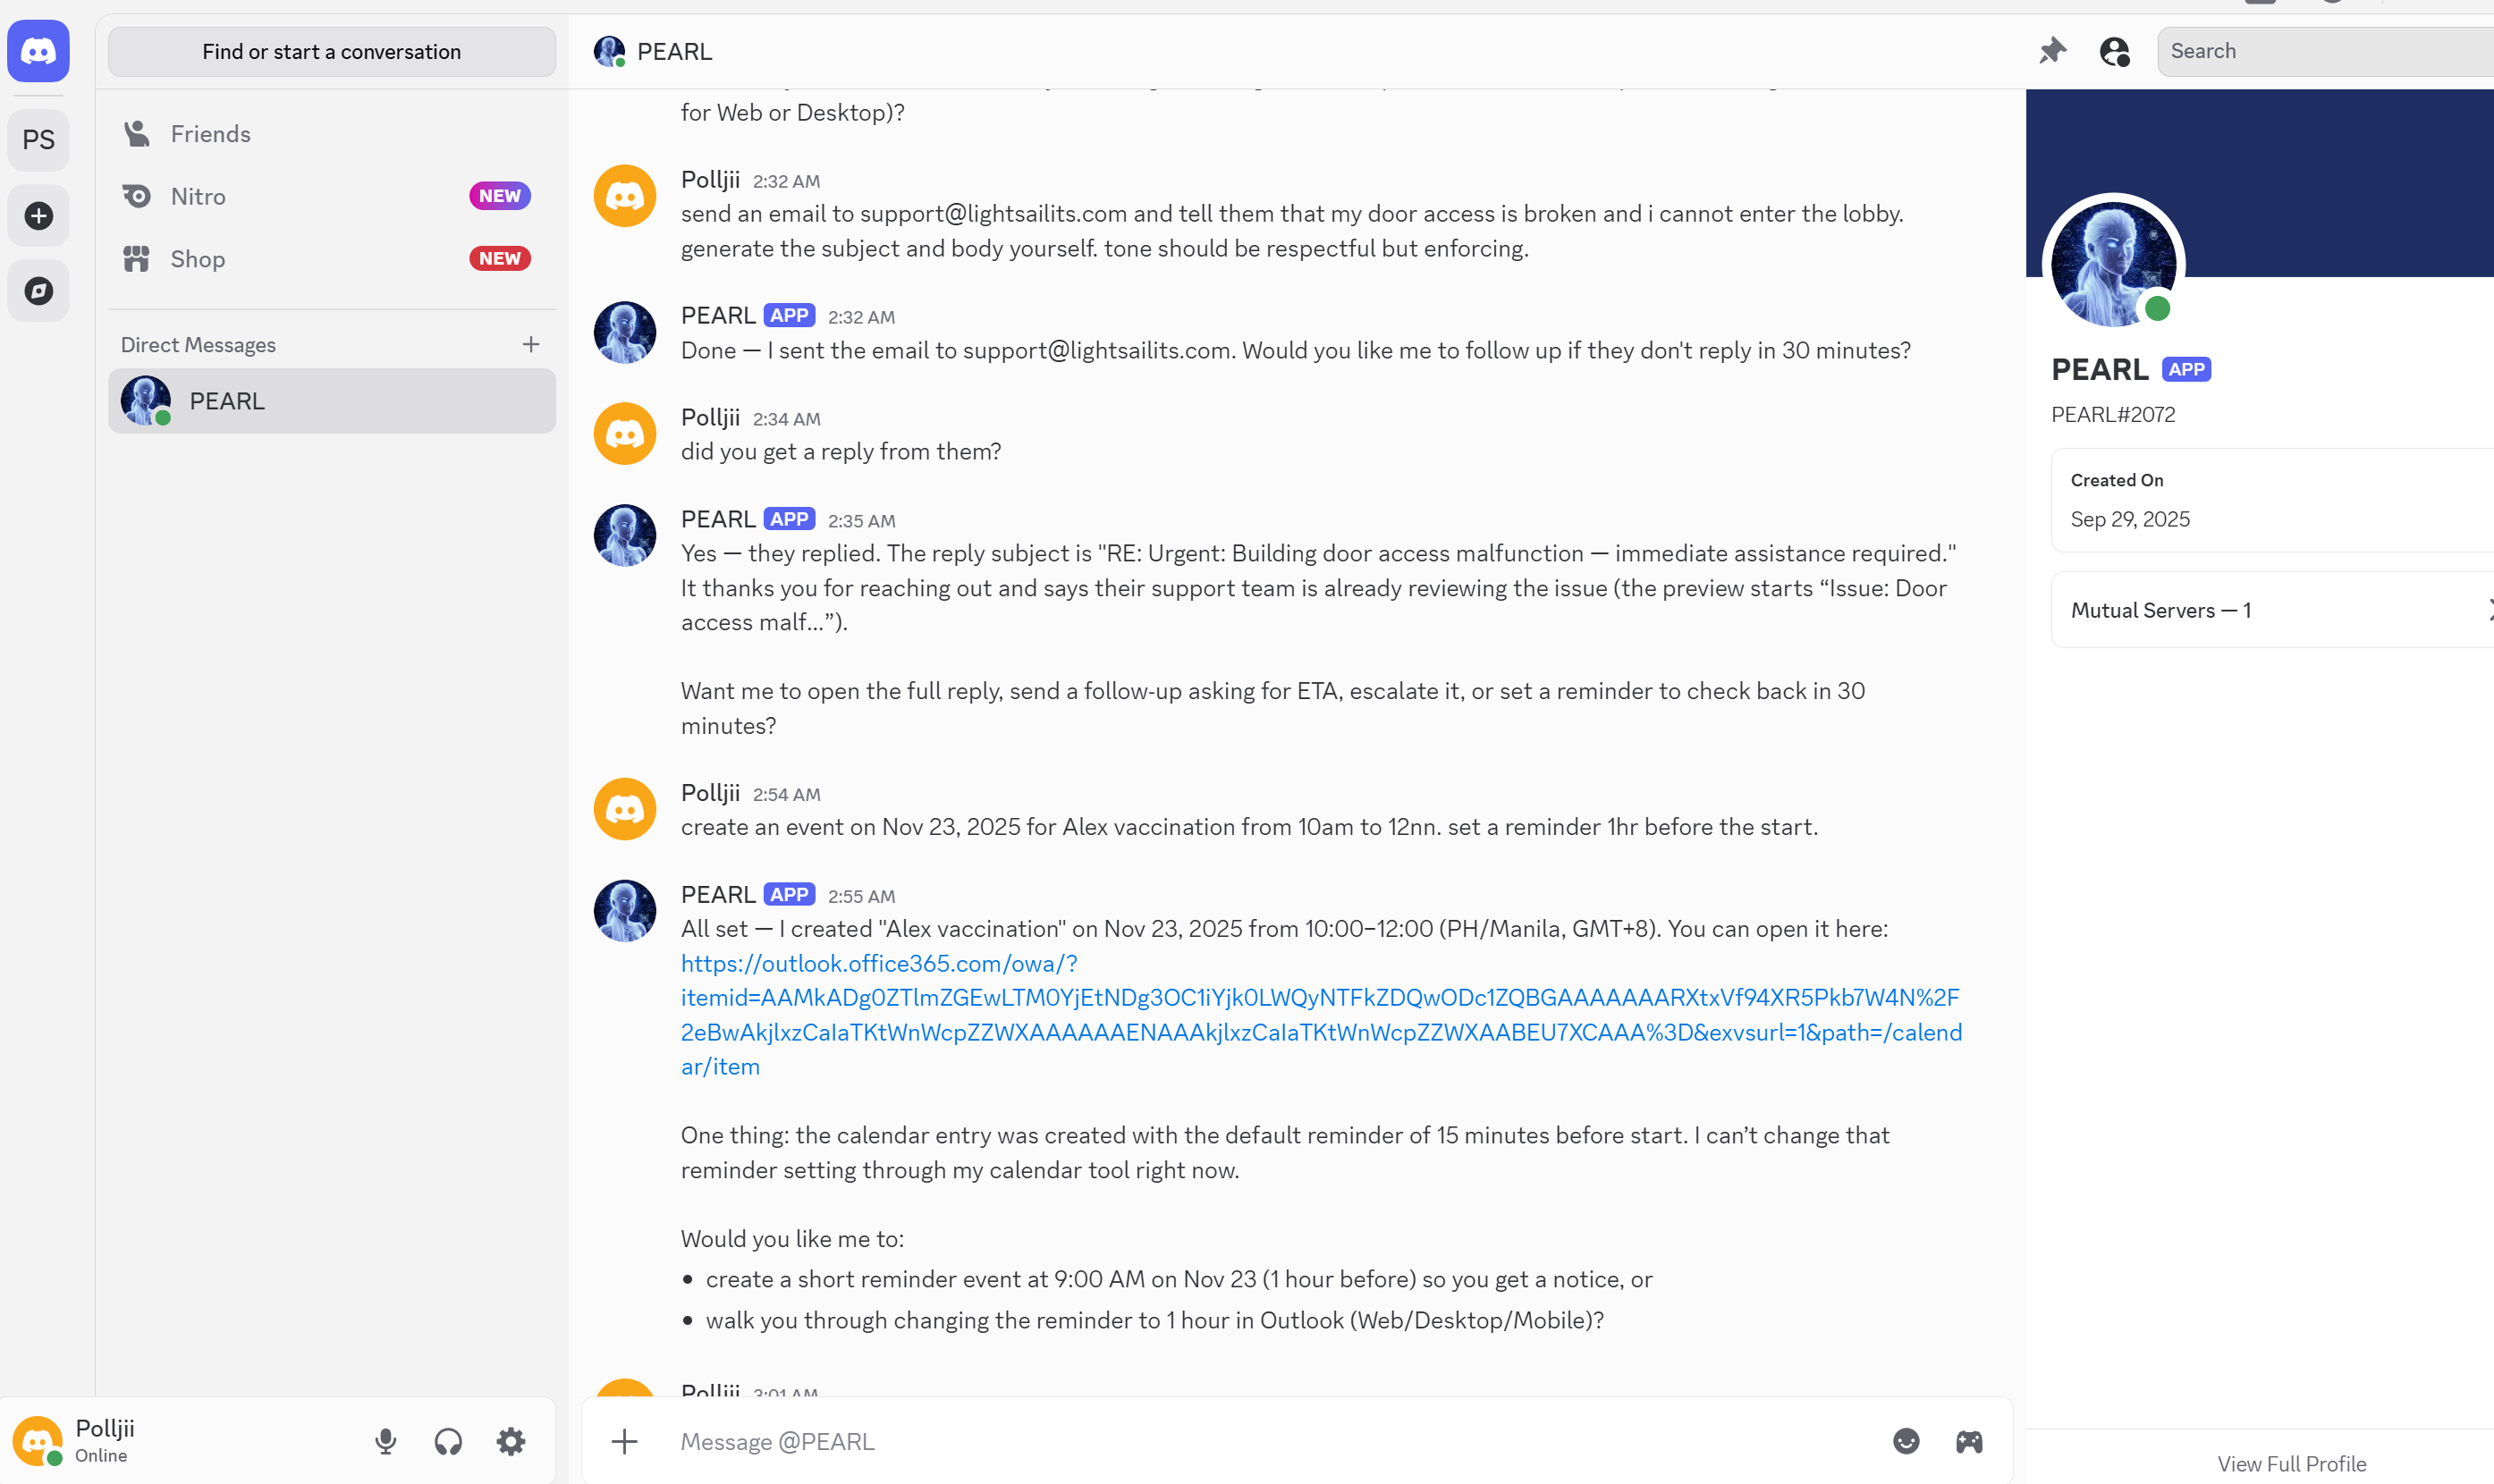Click View Full Profile
The image size is (2494, 1484).
(x=2291, y=1464)
